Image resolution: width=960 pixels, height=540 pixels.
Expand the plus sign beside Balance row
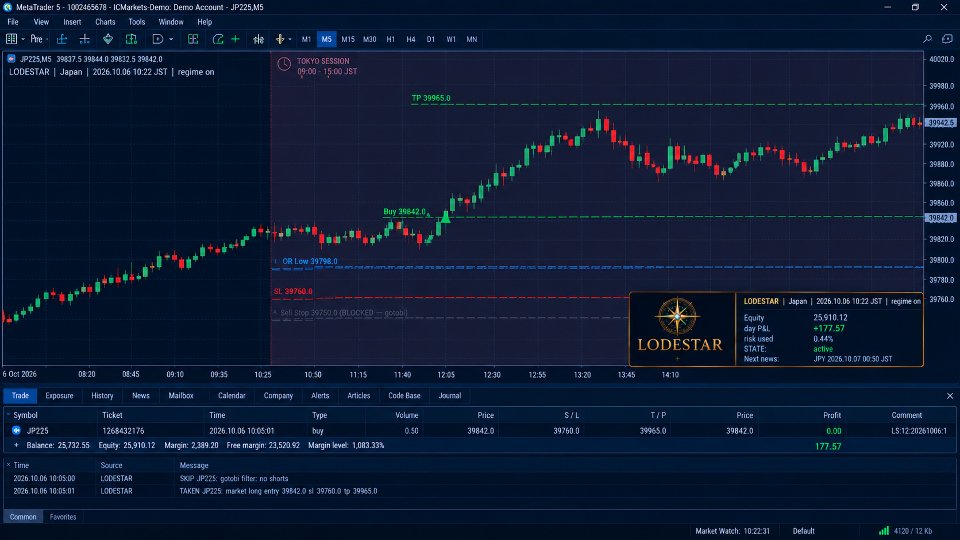pos(16,445)
